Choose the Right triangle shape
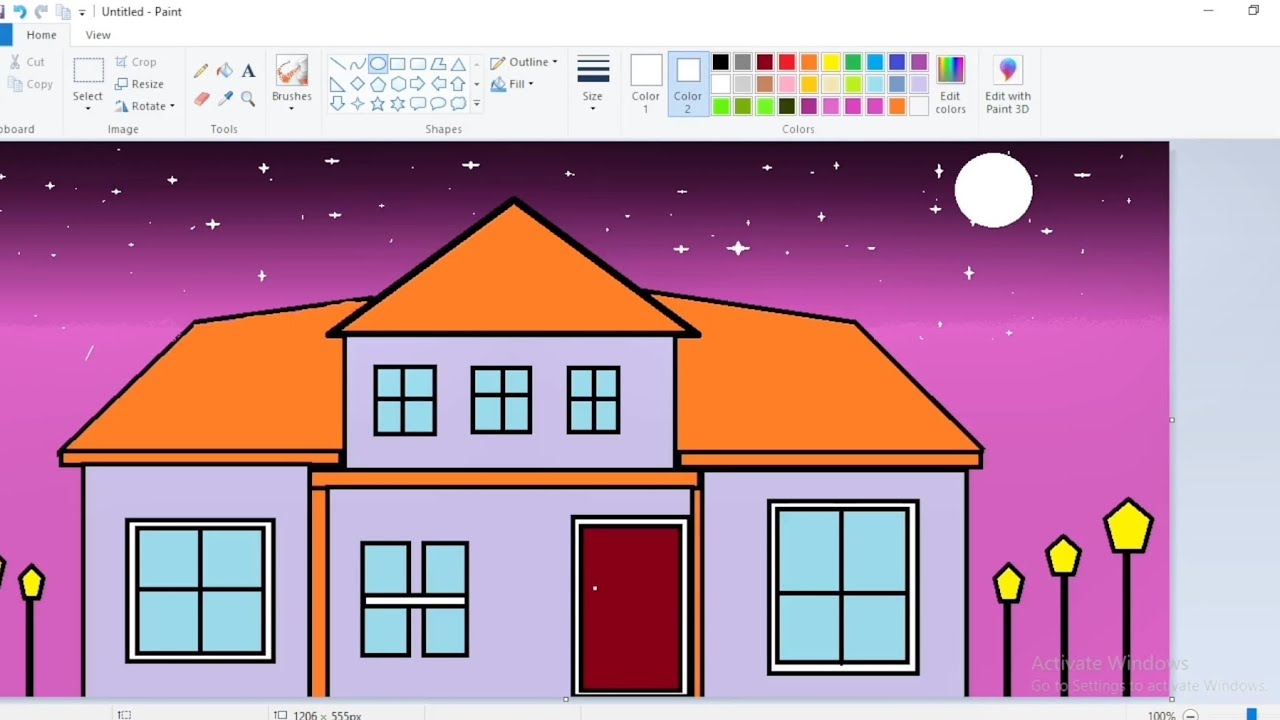The width and height of the screenshot is (1280, 720). pyautogui.click(x=337, y=84)
